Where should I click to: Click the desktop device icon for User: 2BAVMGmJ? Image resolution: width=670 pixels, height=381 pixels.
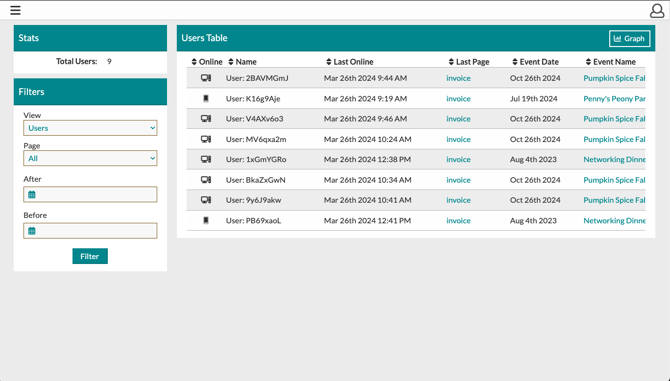(206, 78)
